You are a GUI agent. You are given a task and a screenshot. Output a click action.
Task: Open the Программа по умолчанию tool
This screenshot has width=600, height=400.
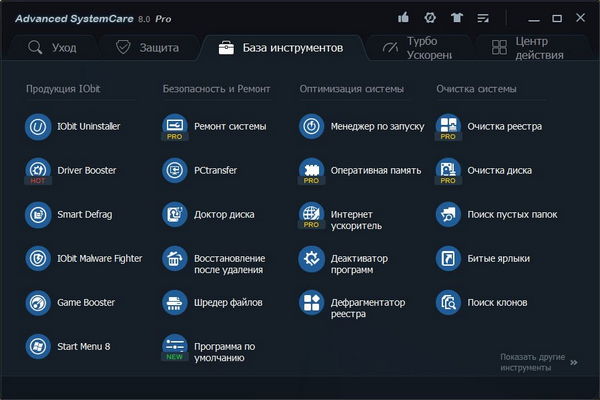pyautogui.click(x=175, y=346)
